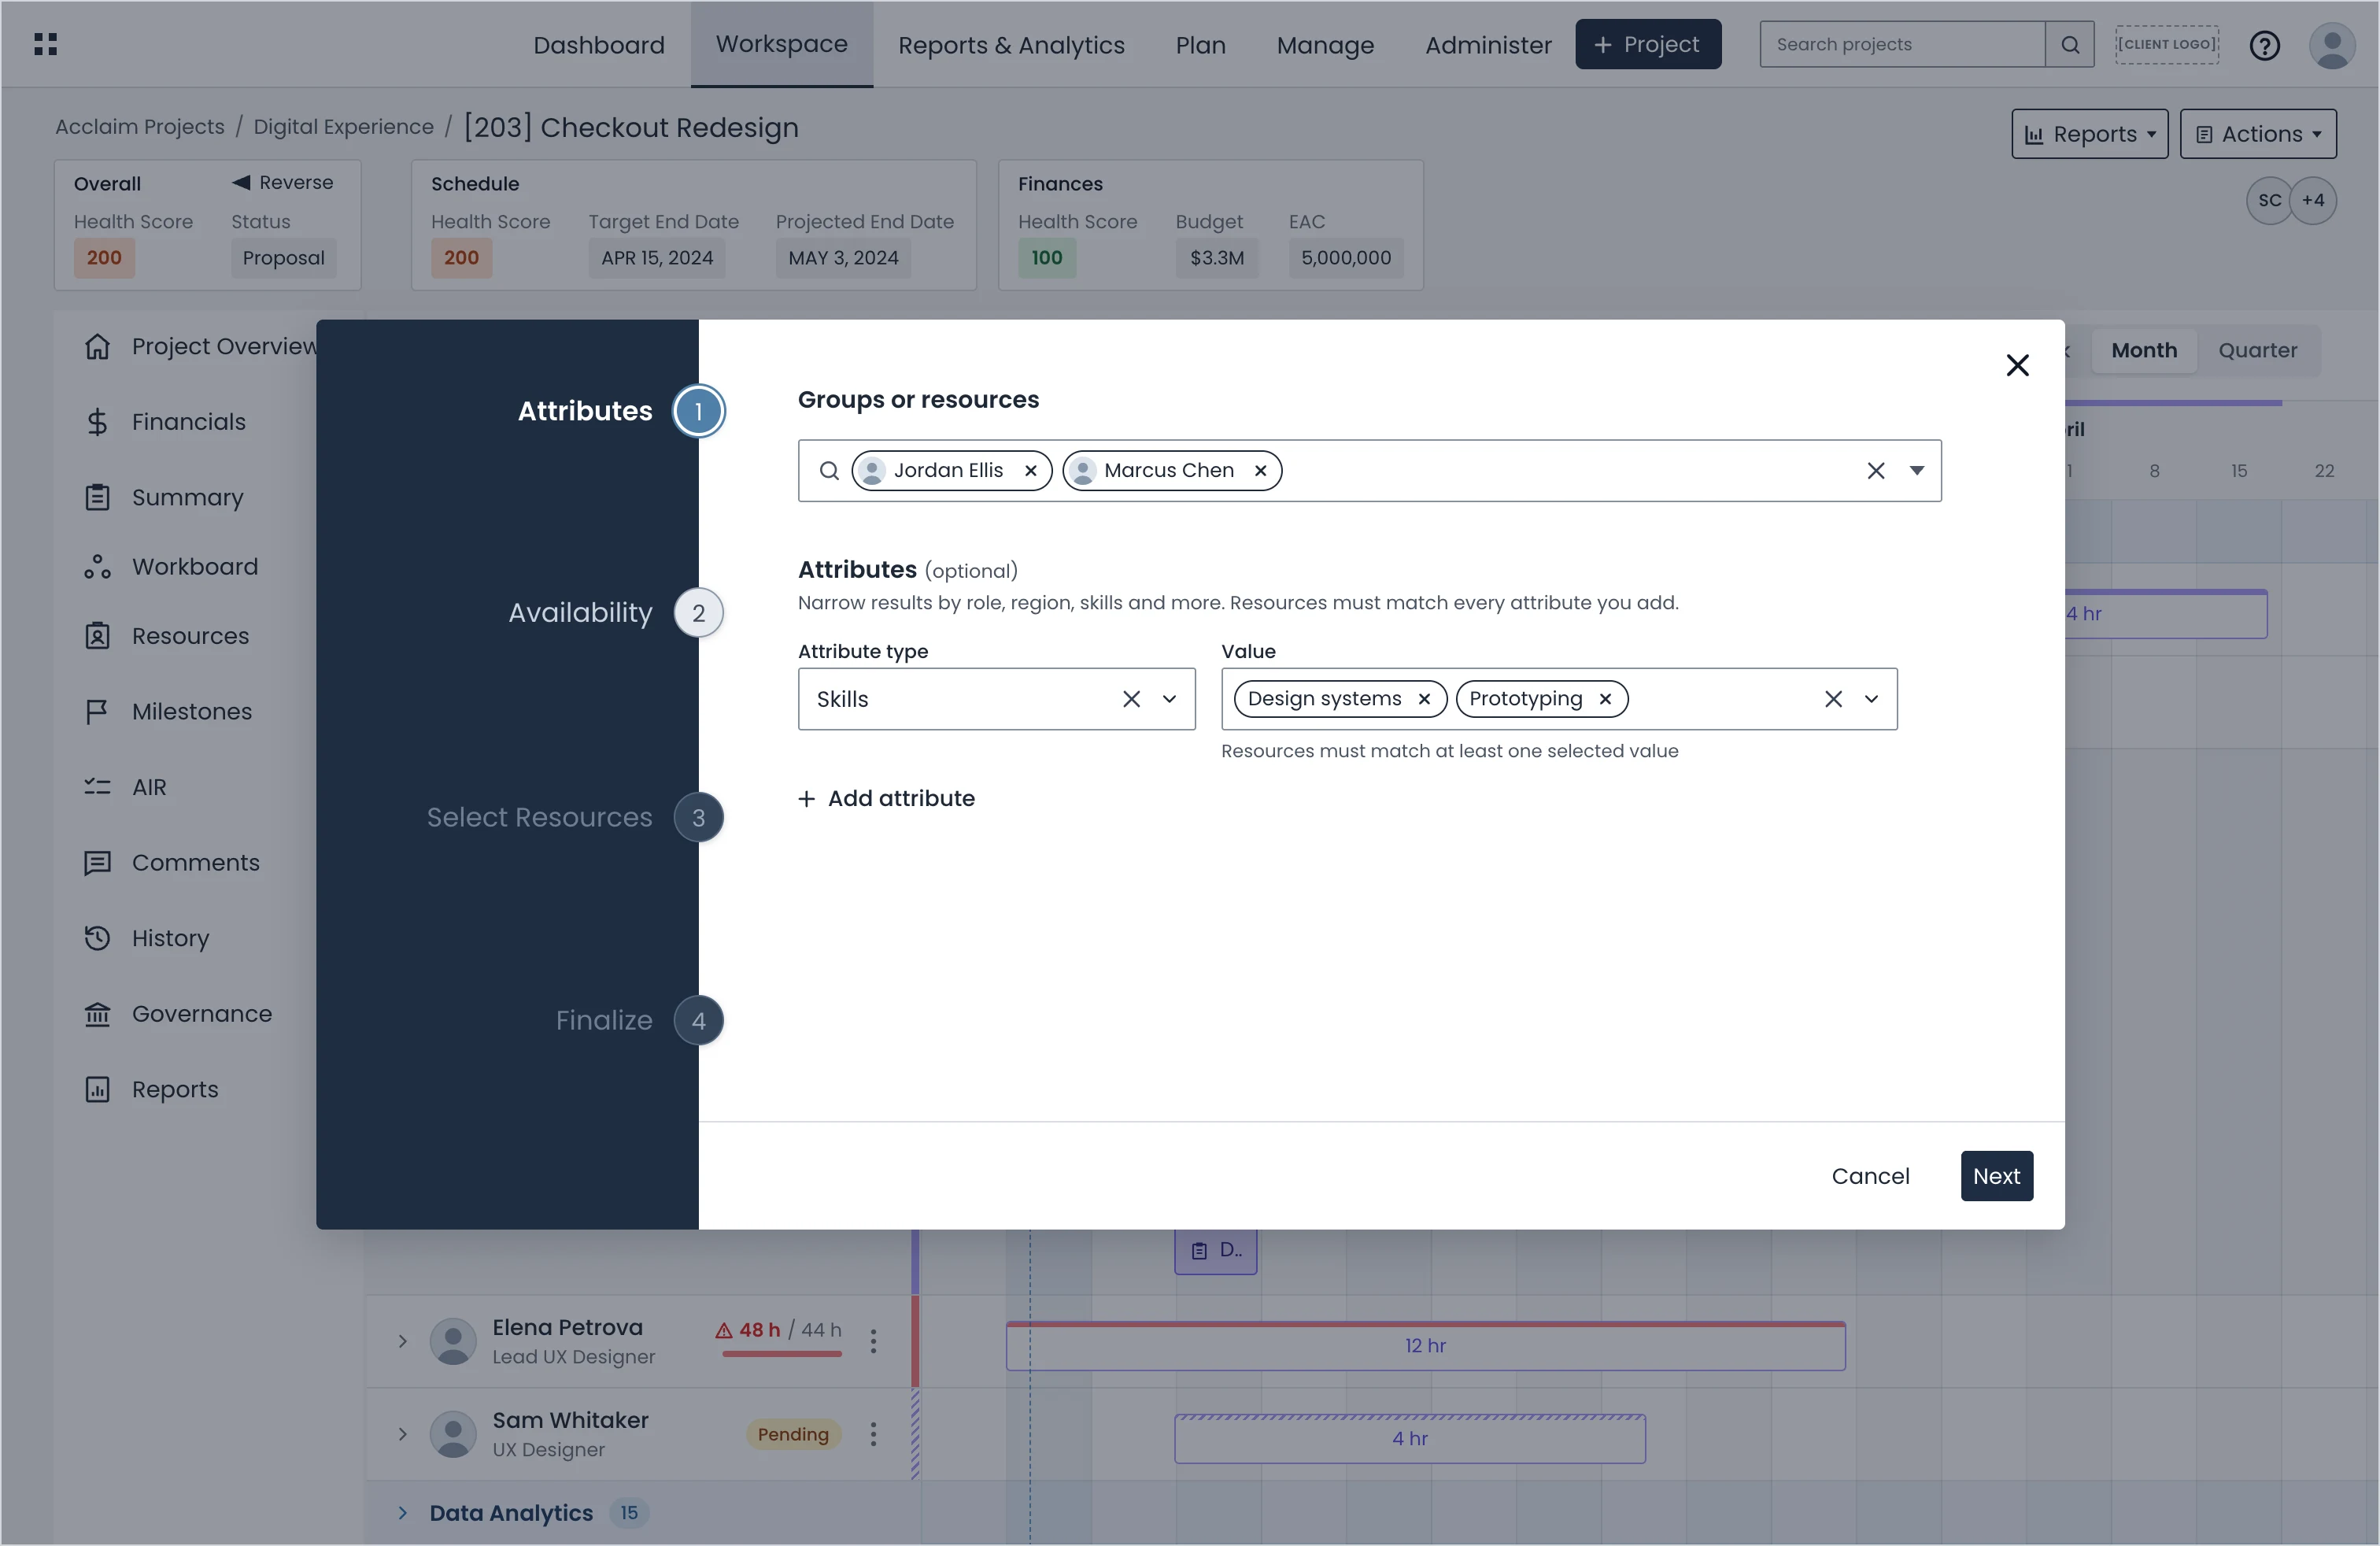This screenshot has height=1546, width=2380.
Task: Remove the Jordan Ellis chip
Action: coord(1030,470)
